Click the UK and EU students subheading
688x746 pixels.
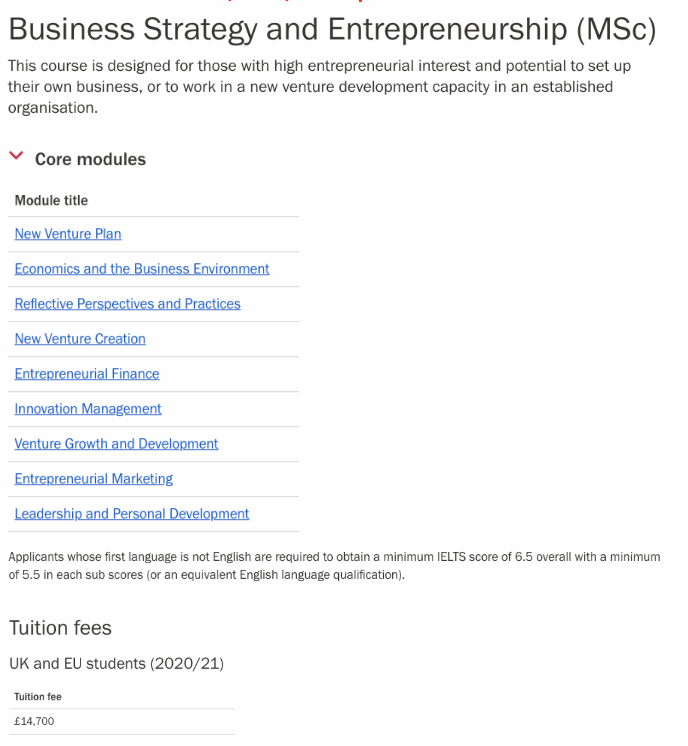click(x=117, y=663)
